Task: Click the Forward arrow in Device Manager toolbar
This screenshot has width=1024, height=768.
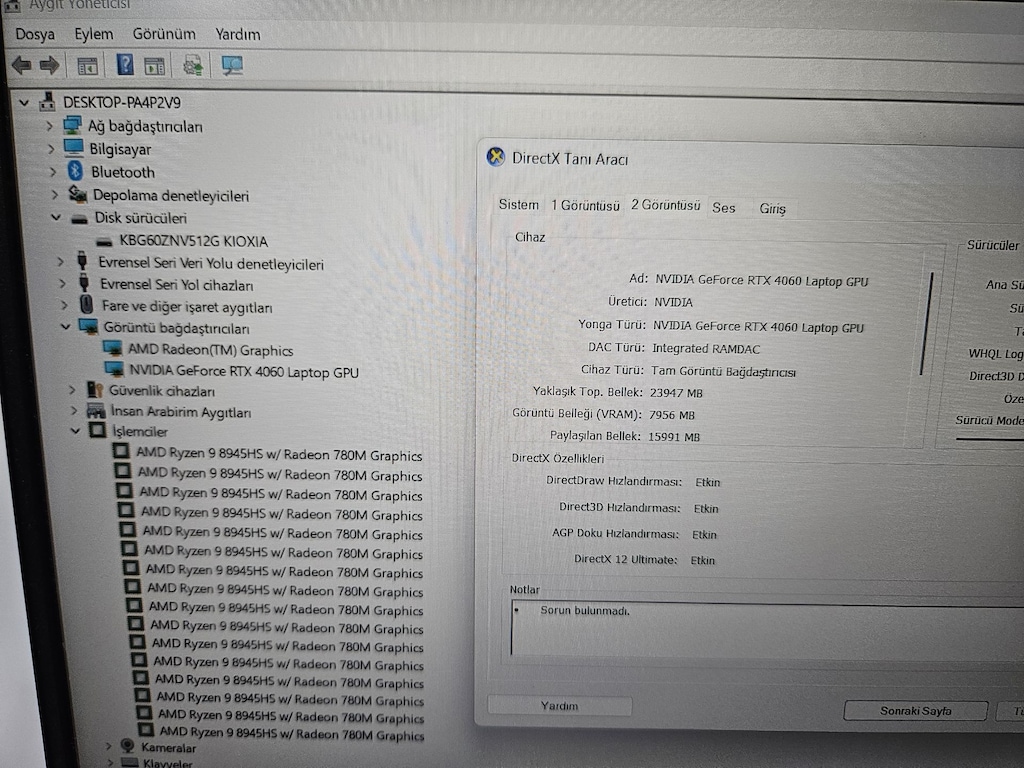Action: tap(50, 65)
